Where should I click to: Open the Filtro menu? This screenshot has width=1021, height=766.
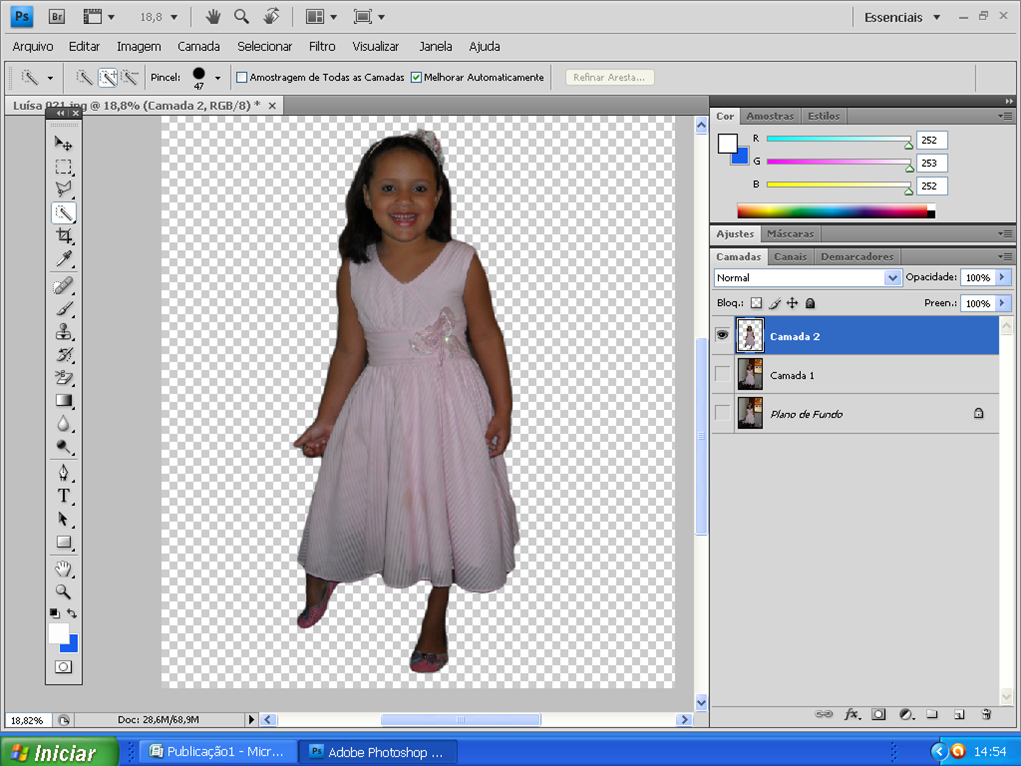tap(322, 46)
